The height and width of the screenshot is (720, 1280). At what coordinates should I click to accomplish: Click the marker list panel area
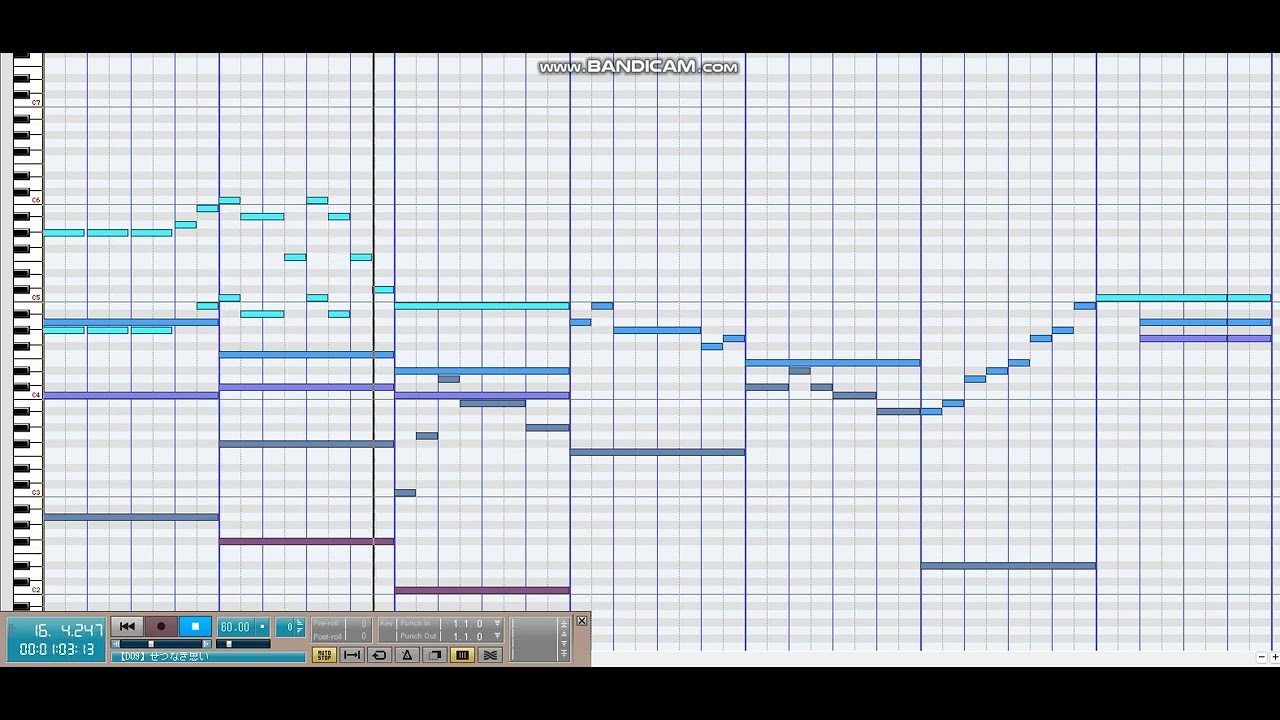click(x=534, y=638)
